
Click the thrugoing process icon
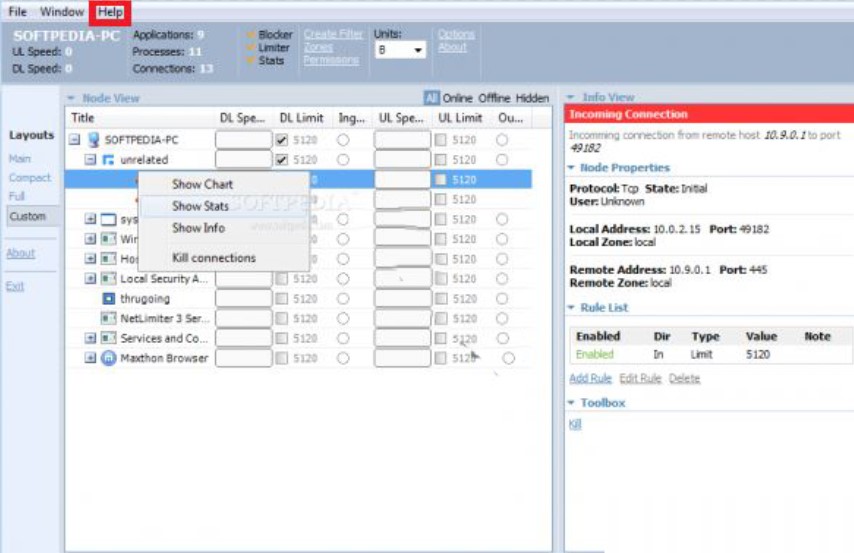tap(109, 299)
